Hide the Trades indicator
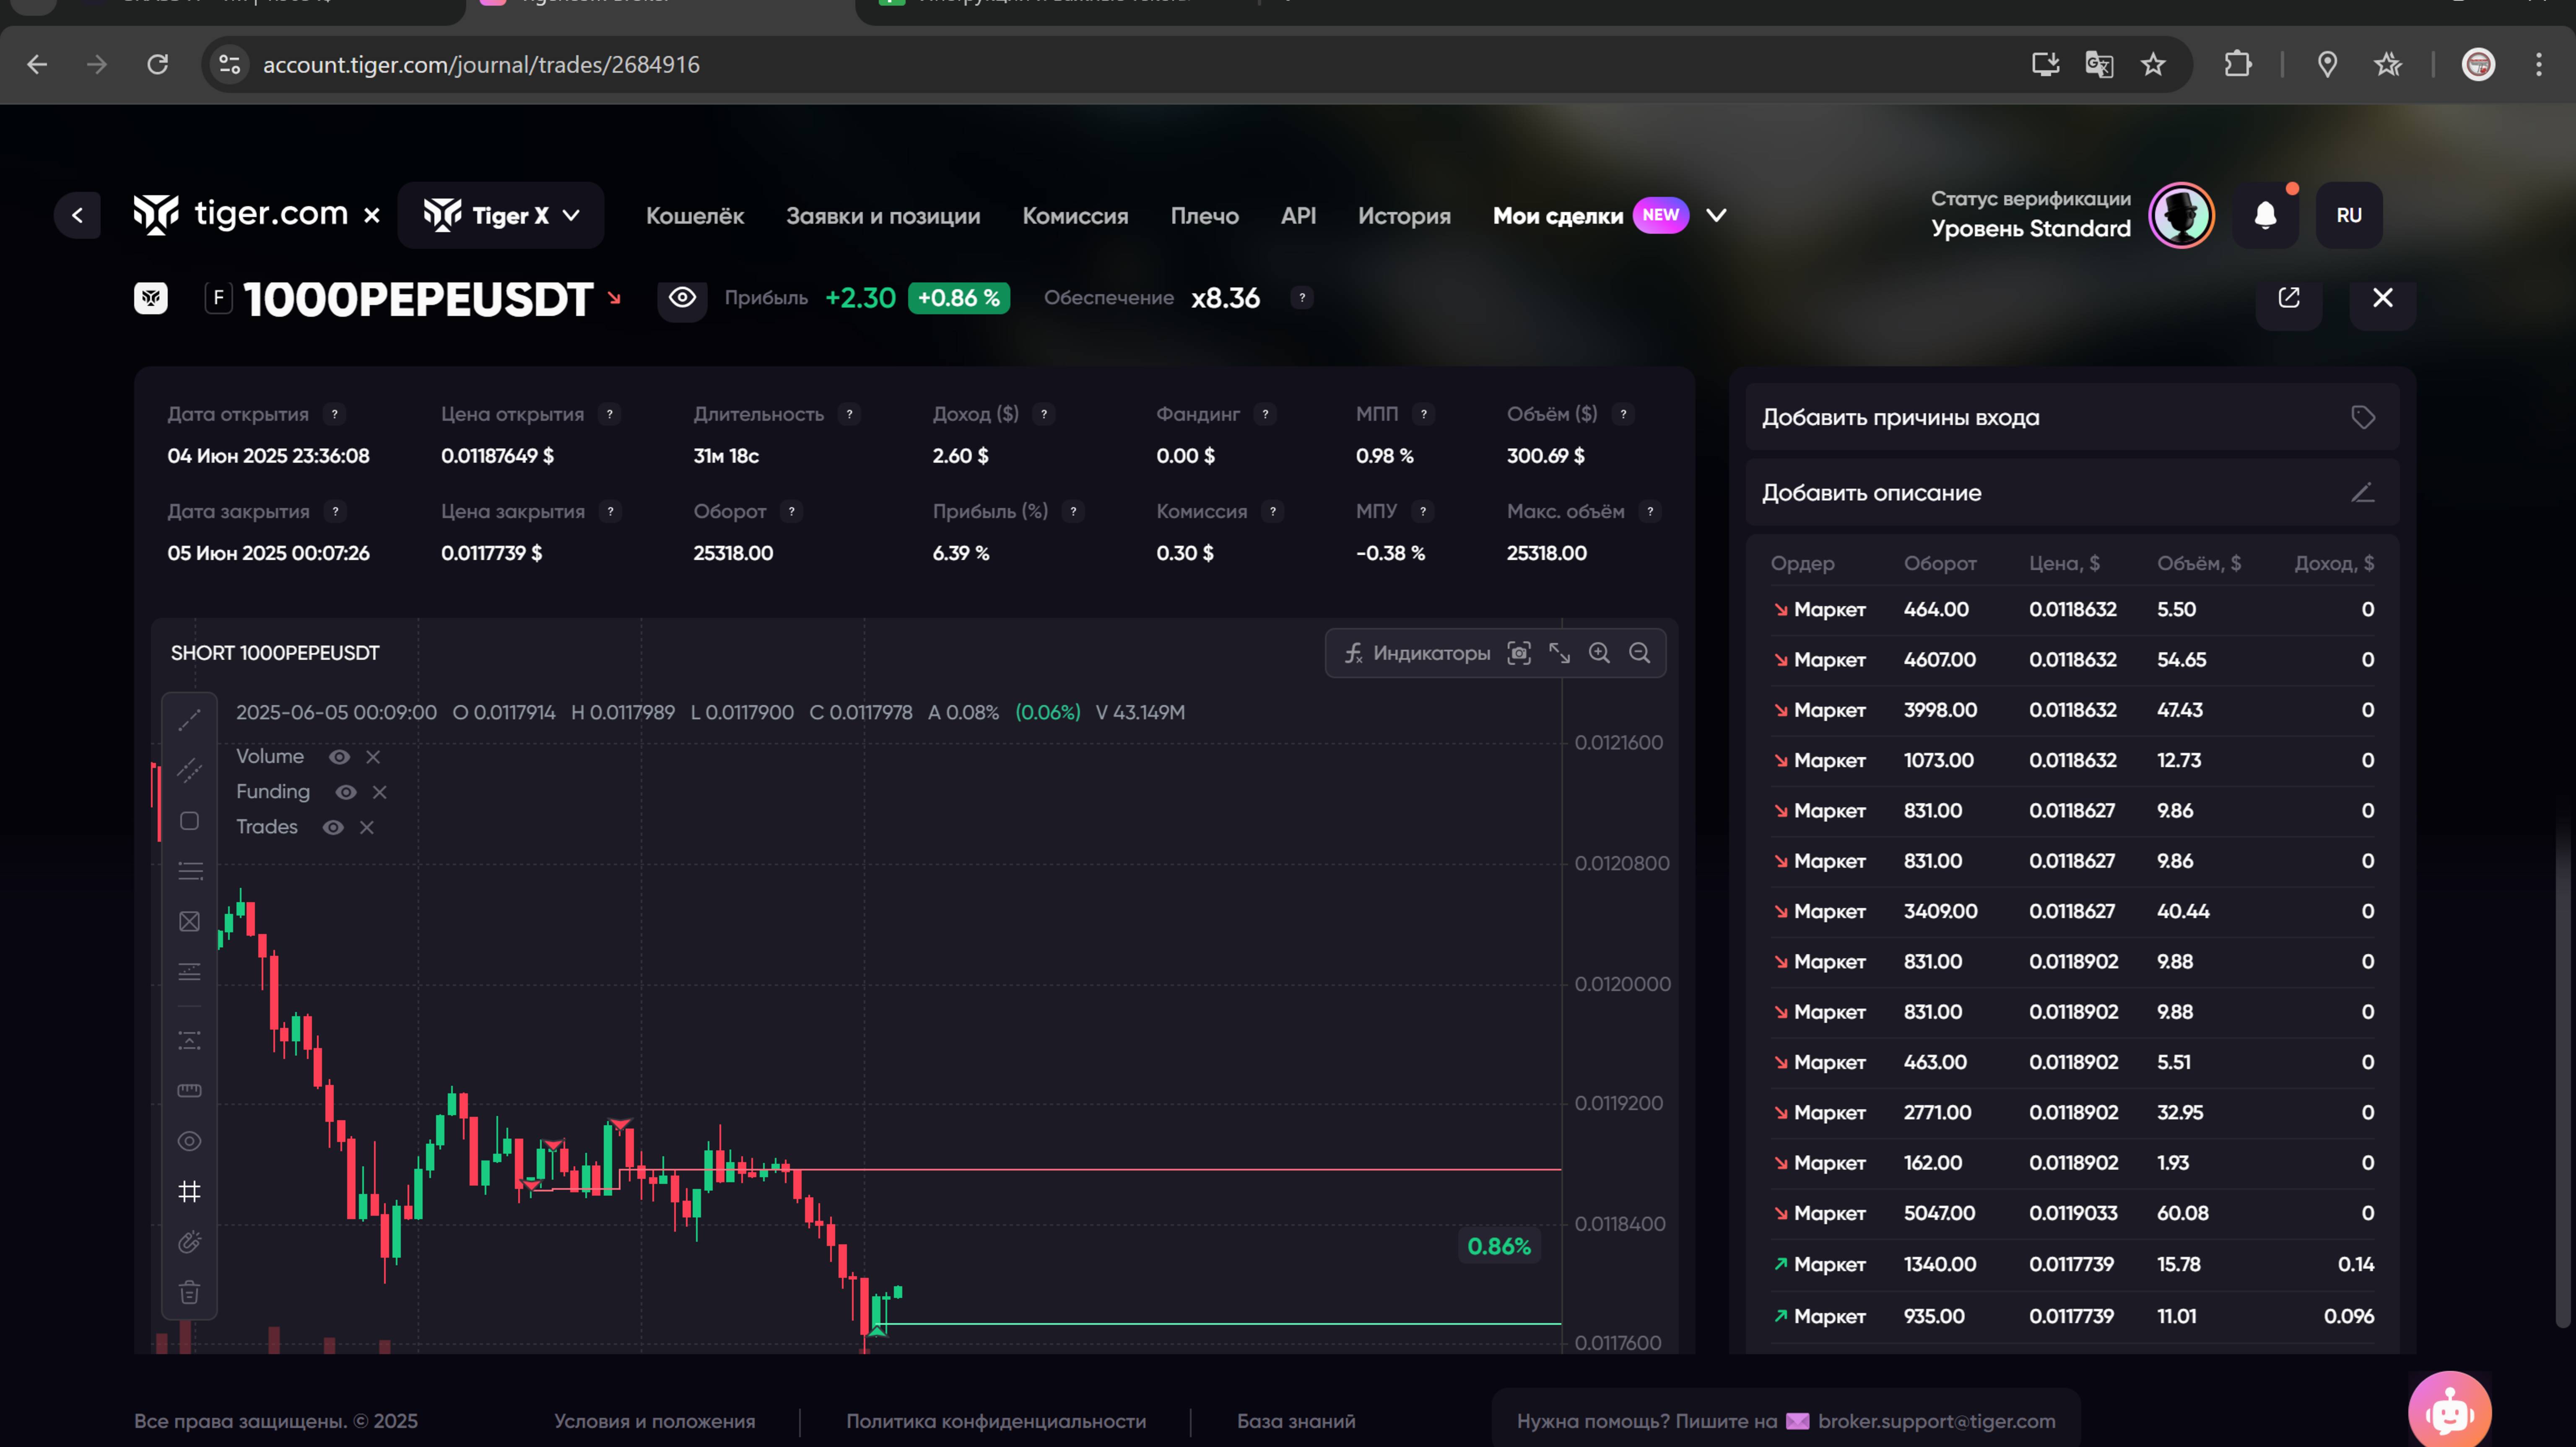 coord(333,827)
